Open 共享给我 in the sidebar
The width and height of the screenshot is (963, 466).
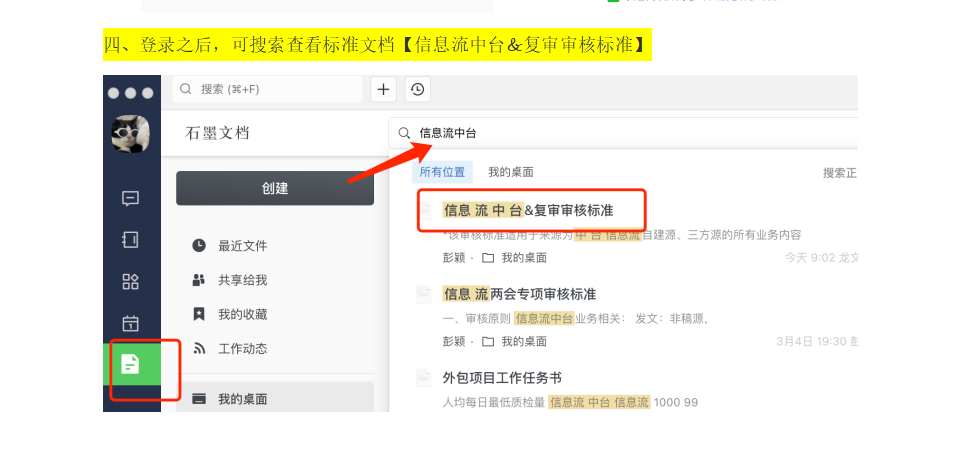pyautogui.click(x=243, y=281)
